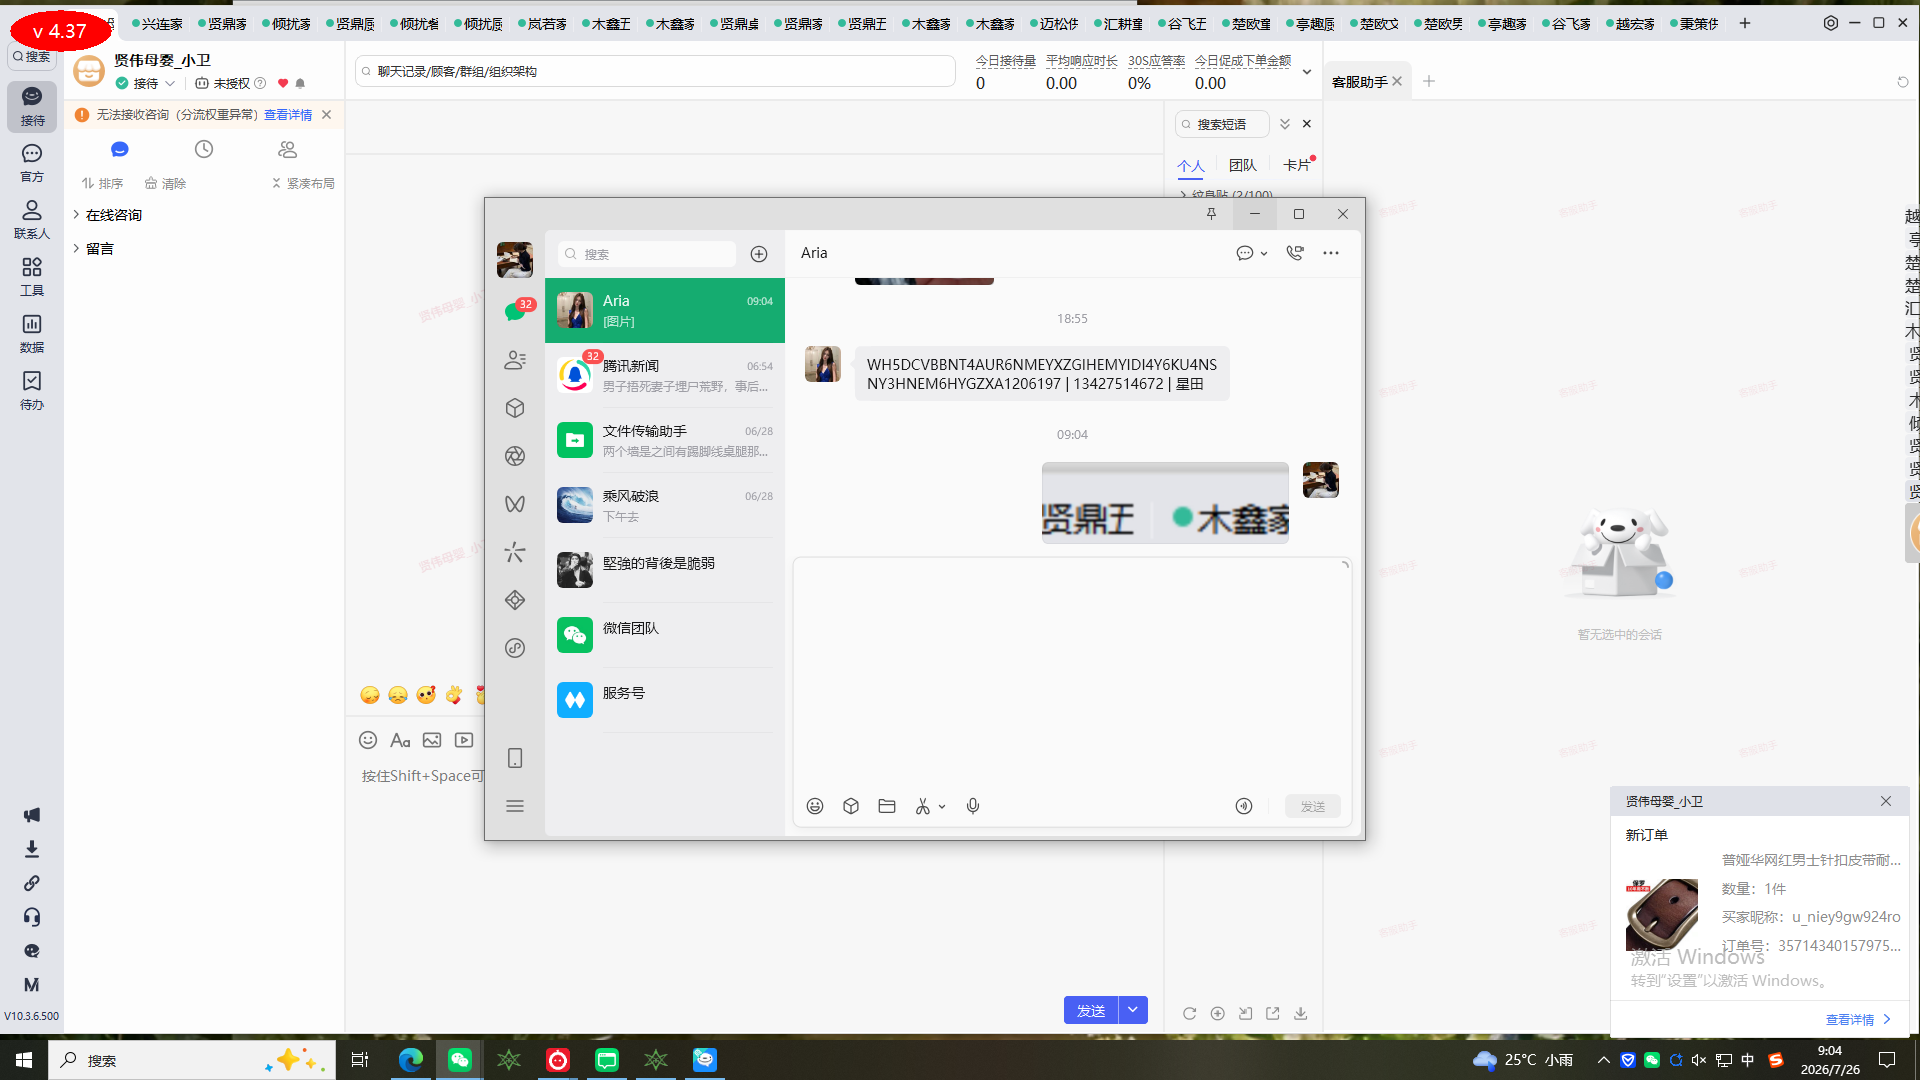Click the microphone icon in WeChat input toolbar
The image size is (1920, 1080).
(973, 806)
